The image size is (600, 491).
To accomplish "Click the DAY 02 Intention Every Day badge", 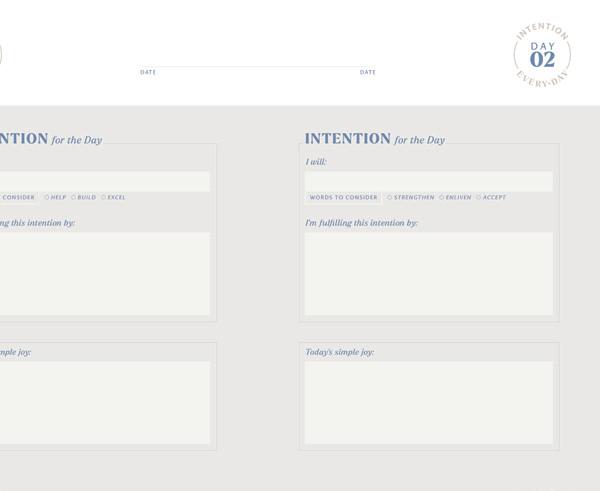I will [x=542, y=55].
